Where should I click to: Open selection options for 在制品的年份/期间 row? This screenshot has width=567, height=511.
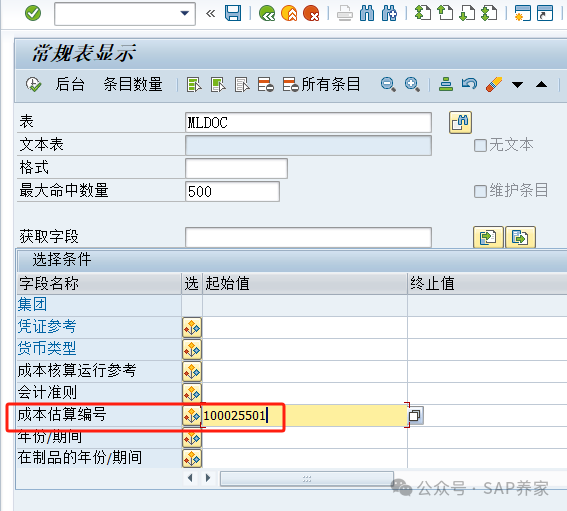pos(192,459)
